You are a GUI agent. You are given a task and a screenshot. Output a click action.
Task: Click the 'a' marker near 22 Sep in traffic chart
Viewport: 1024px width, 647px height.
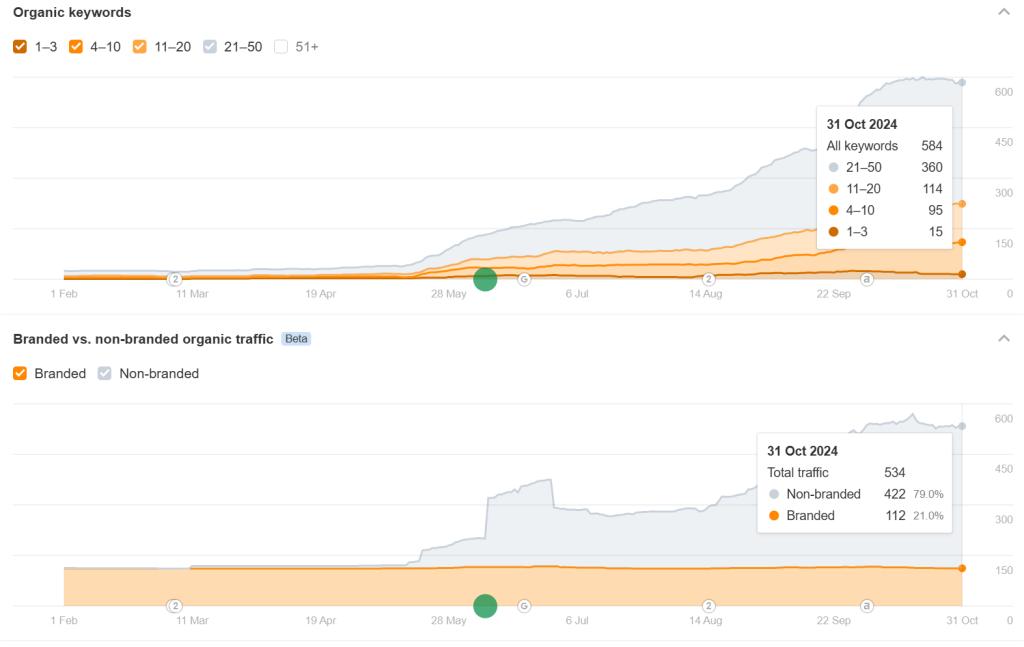[867, 606]
